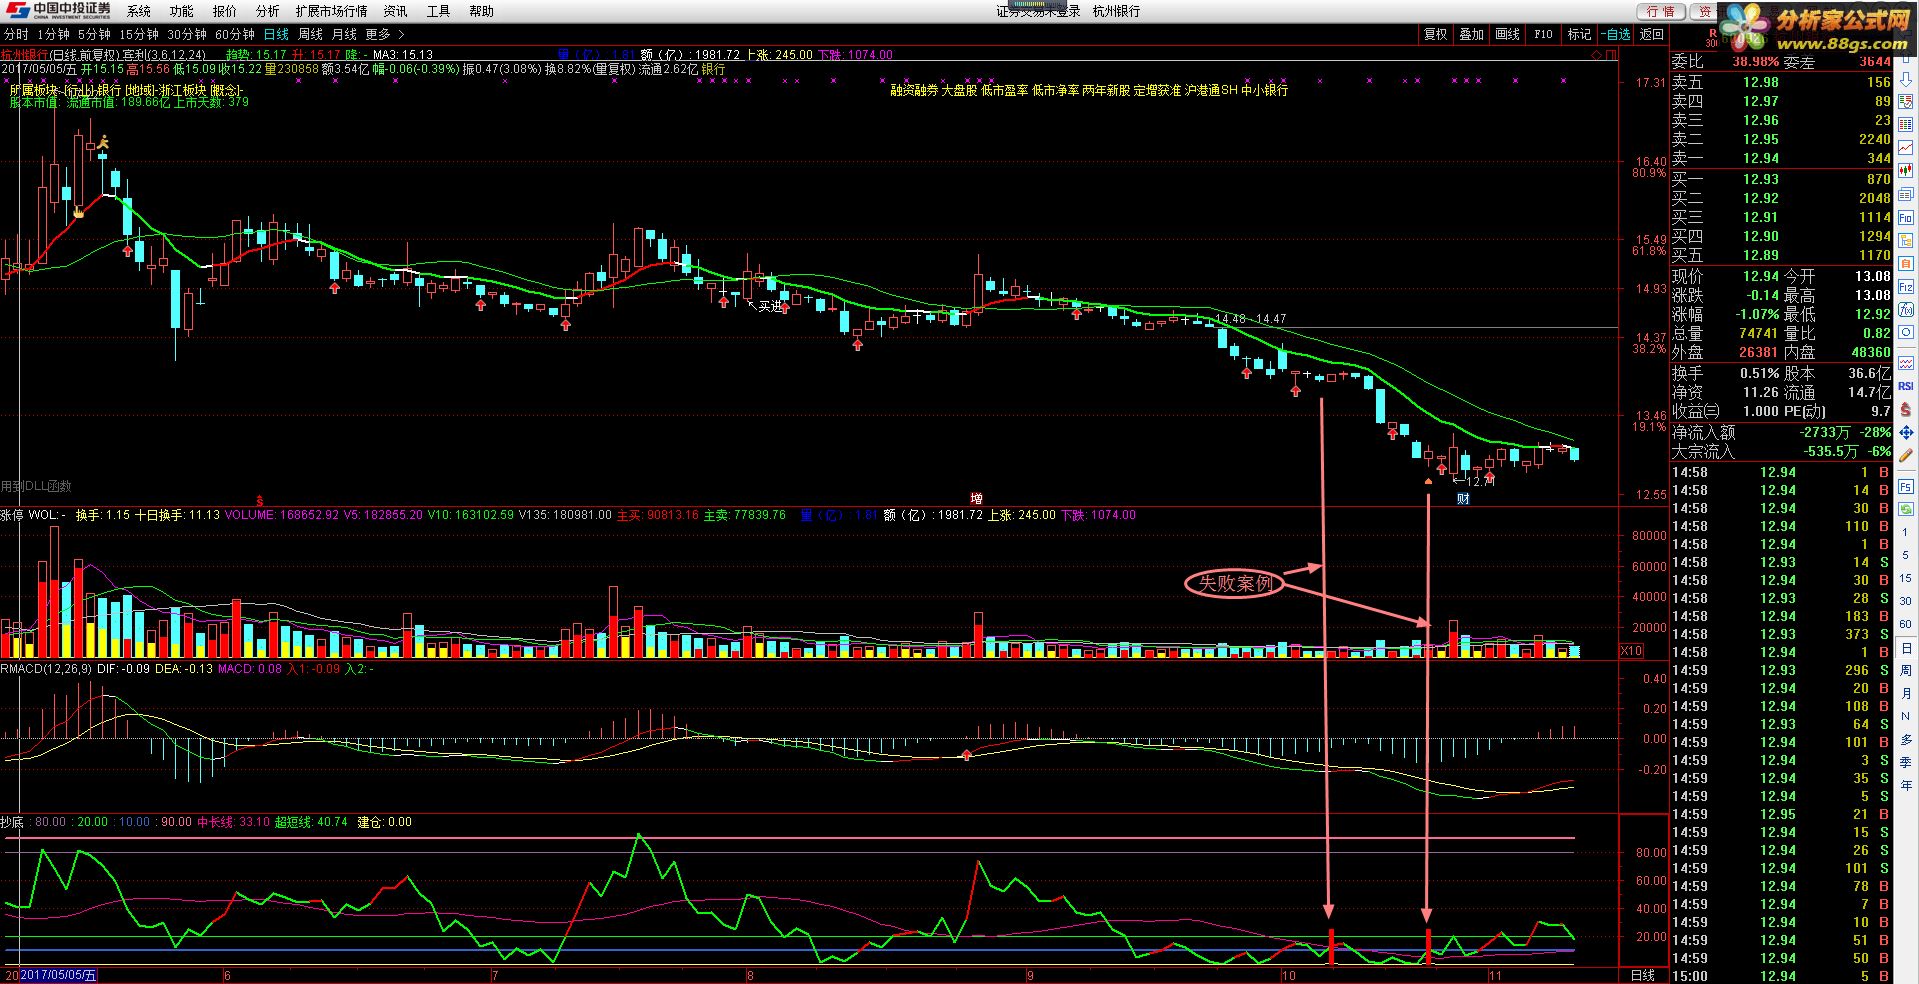Switch to 30-minute period in right sidebar
1919x984 pixels.
[x=1905, y=601]
